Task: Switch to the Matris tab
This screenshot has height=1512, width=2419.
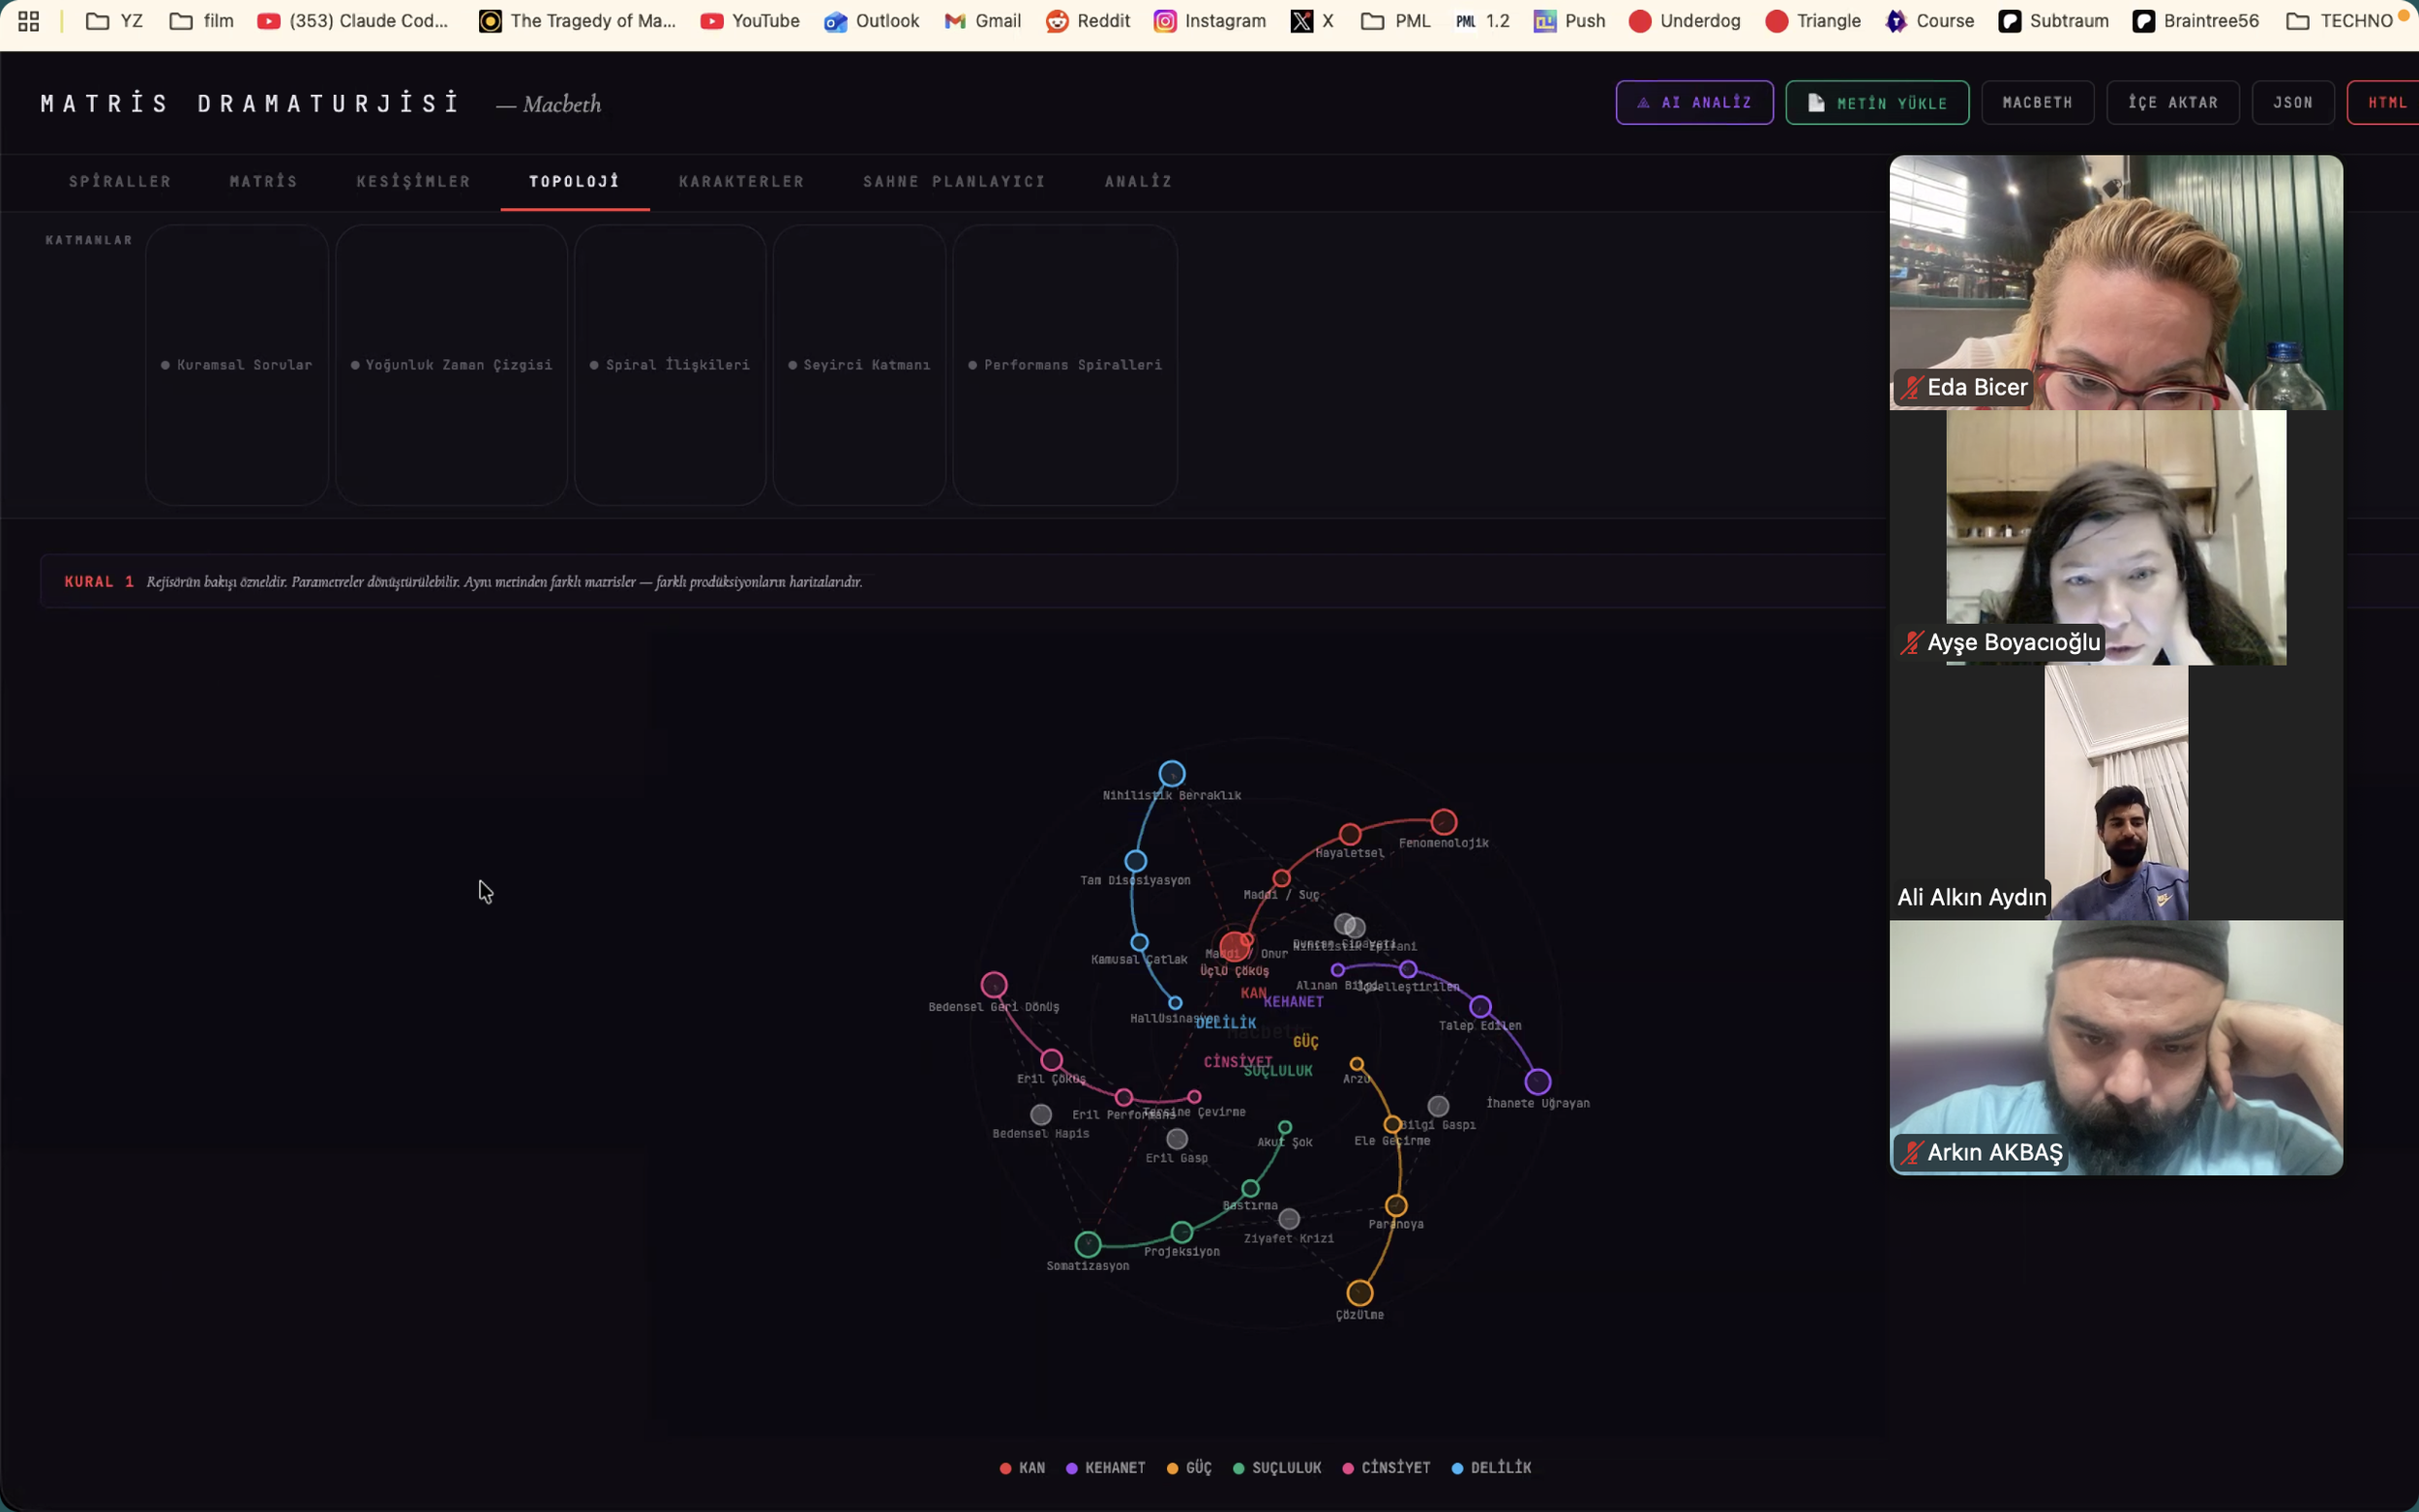Action: click(263, 181)
